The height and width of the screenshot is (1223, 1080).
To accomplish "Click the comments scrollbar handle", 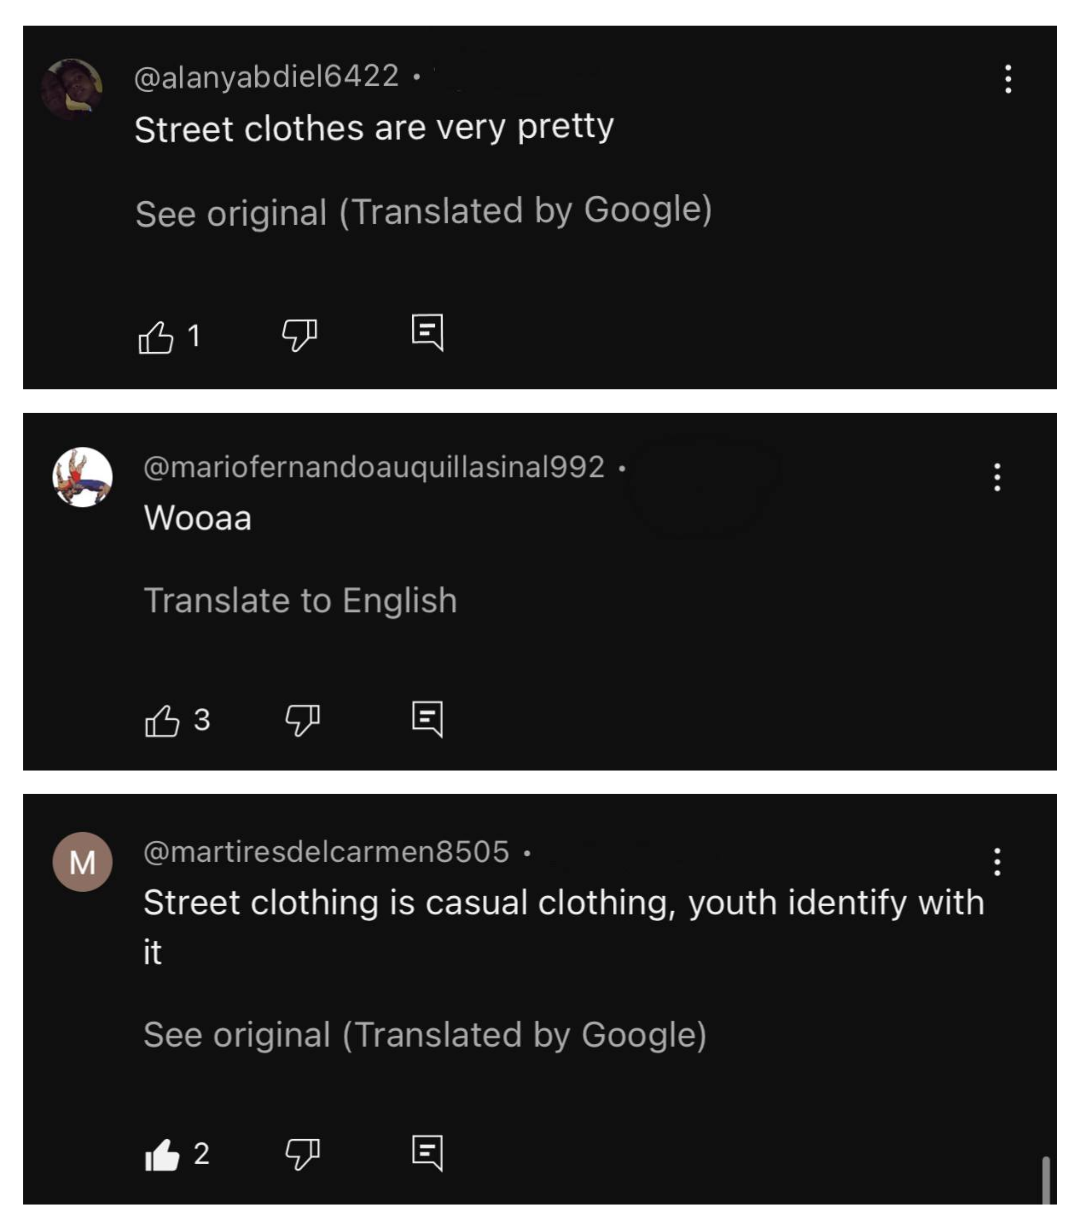I will pos(1046,1180).
